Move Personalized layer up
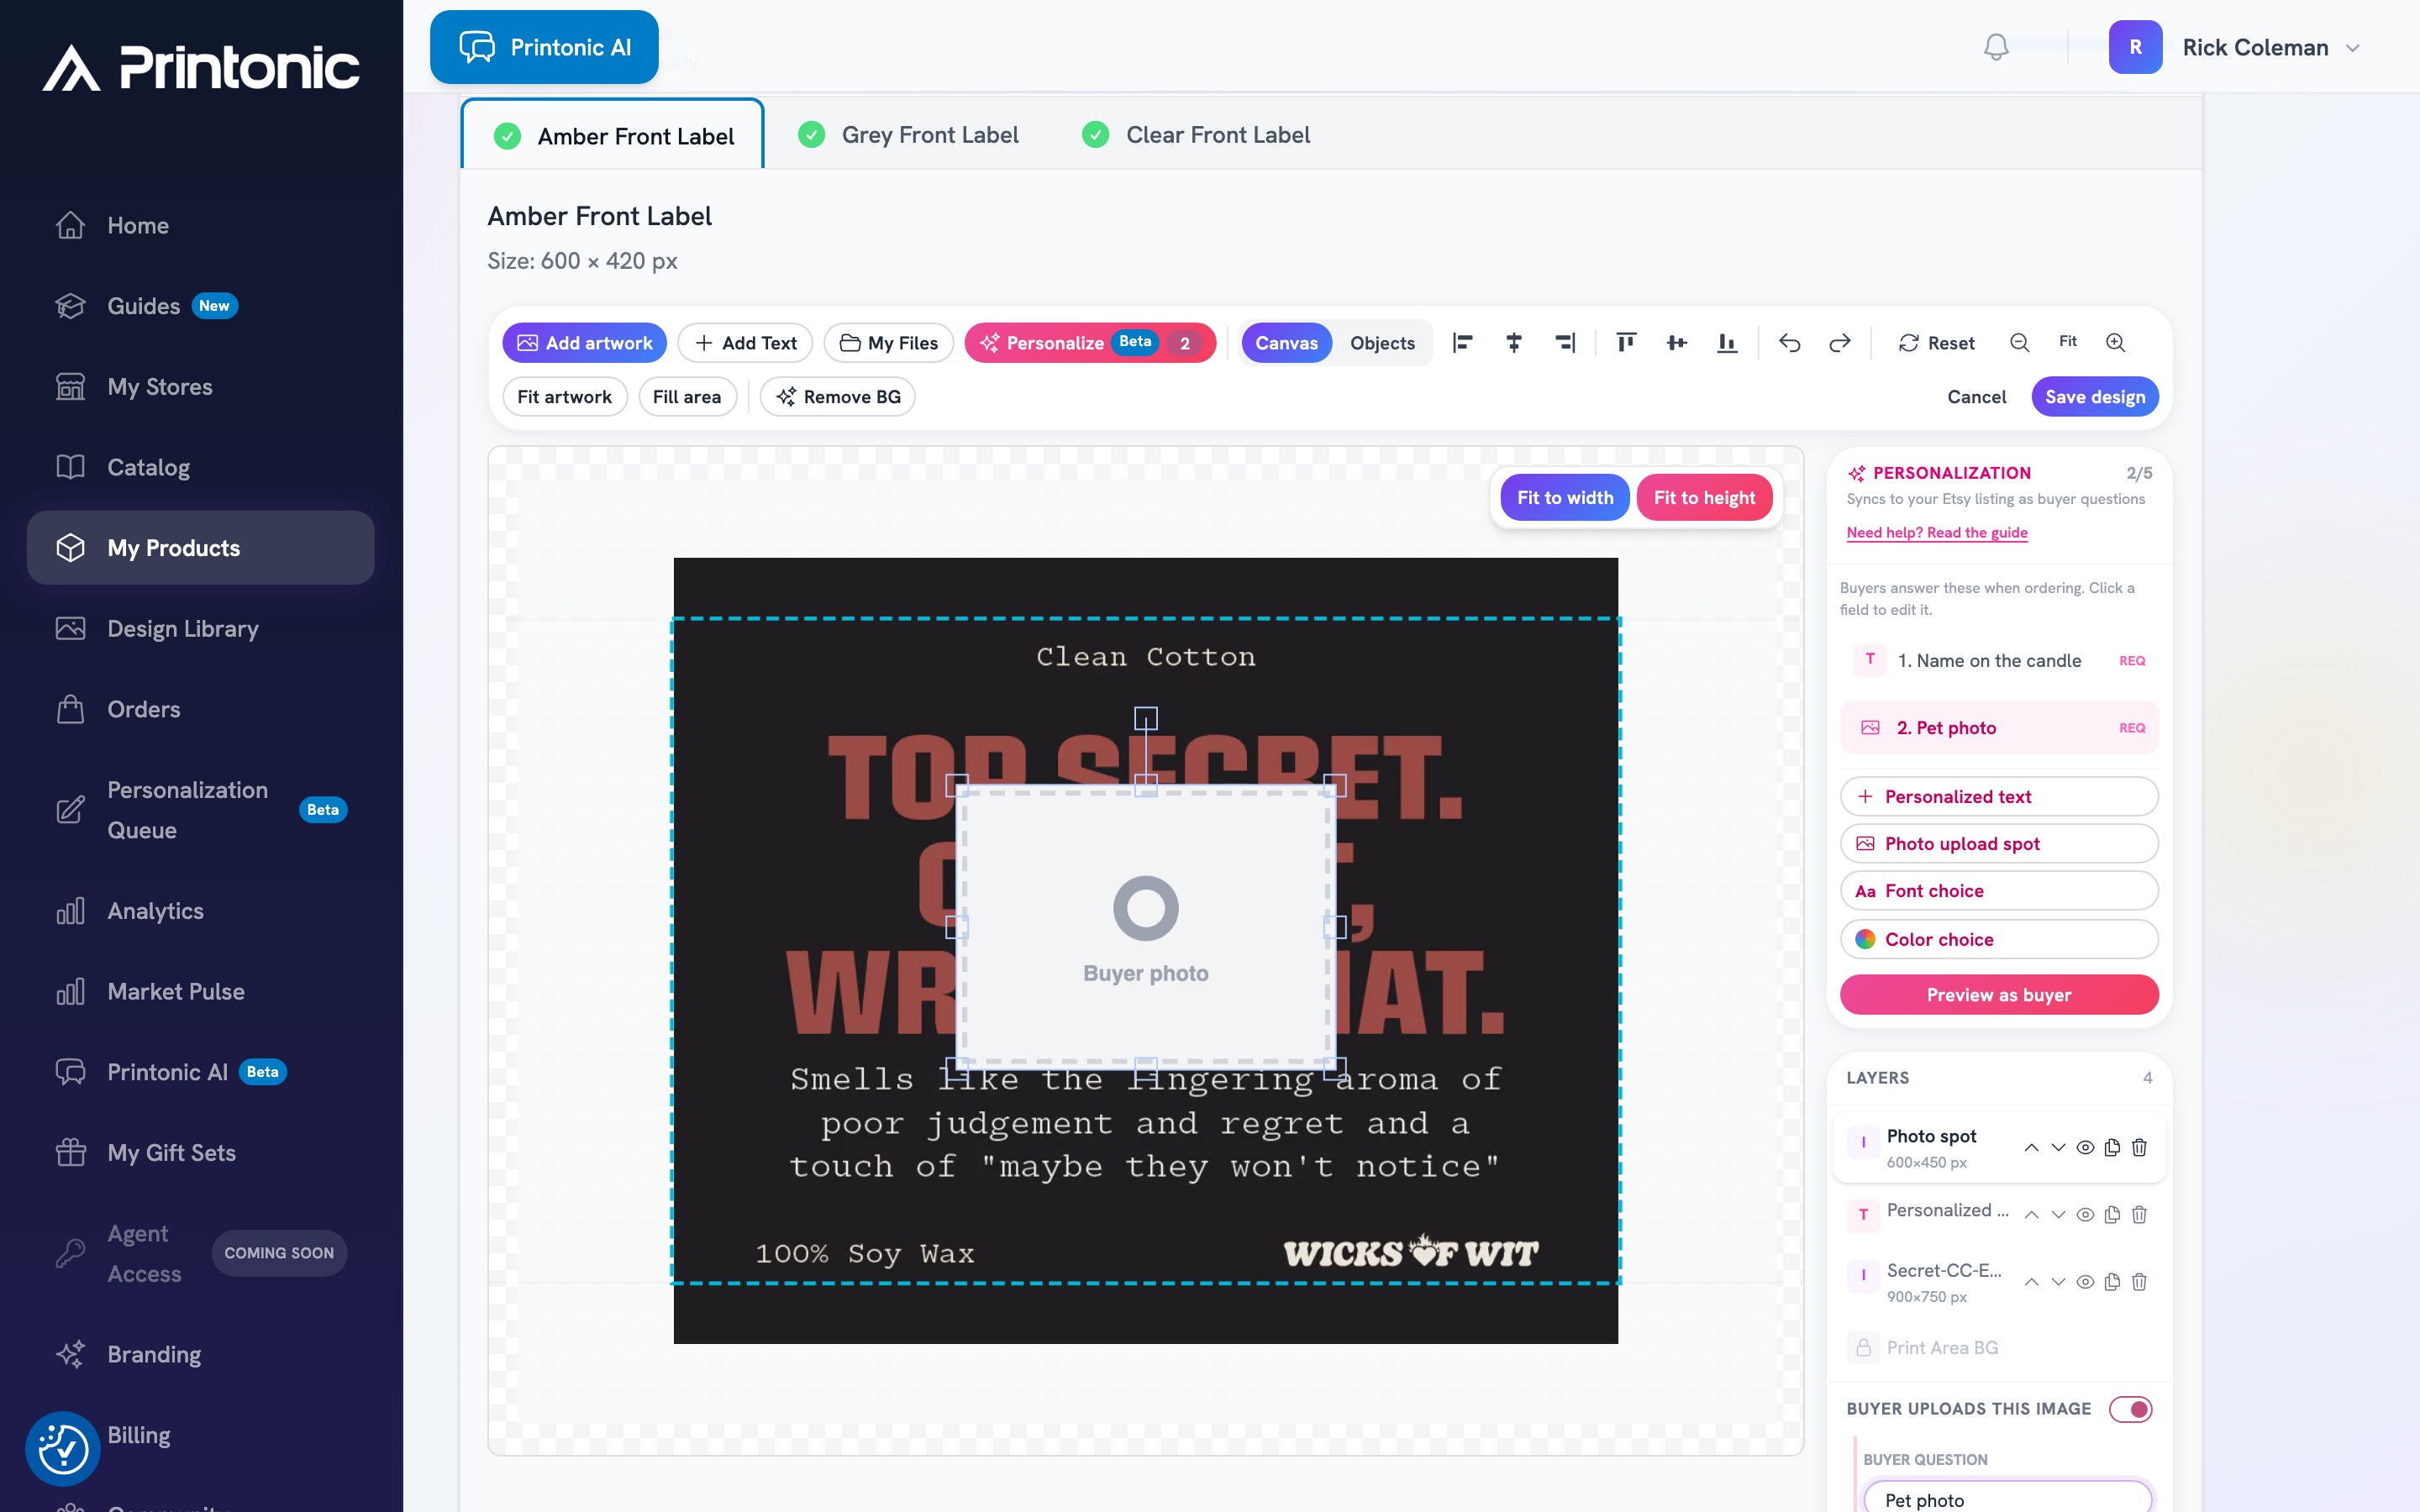The height and width of the screenshot is (1512, 2420). 2031,1215
